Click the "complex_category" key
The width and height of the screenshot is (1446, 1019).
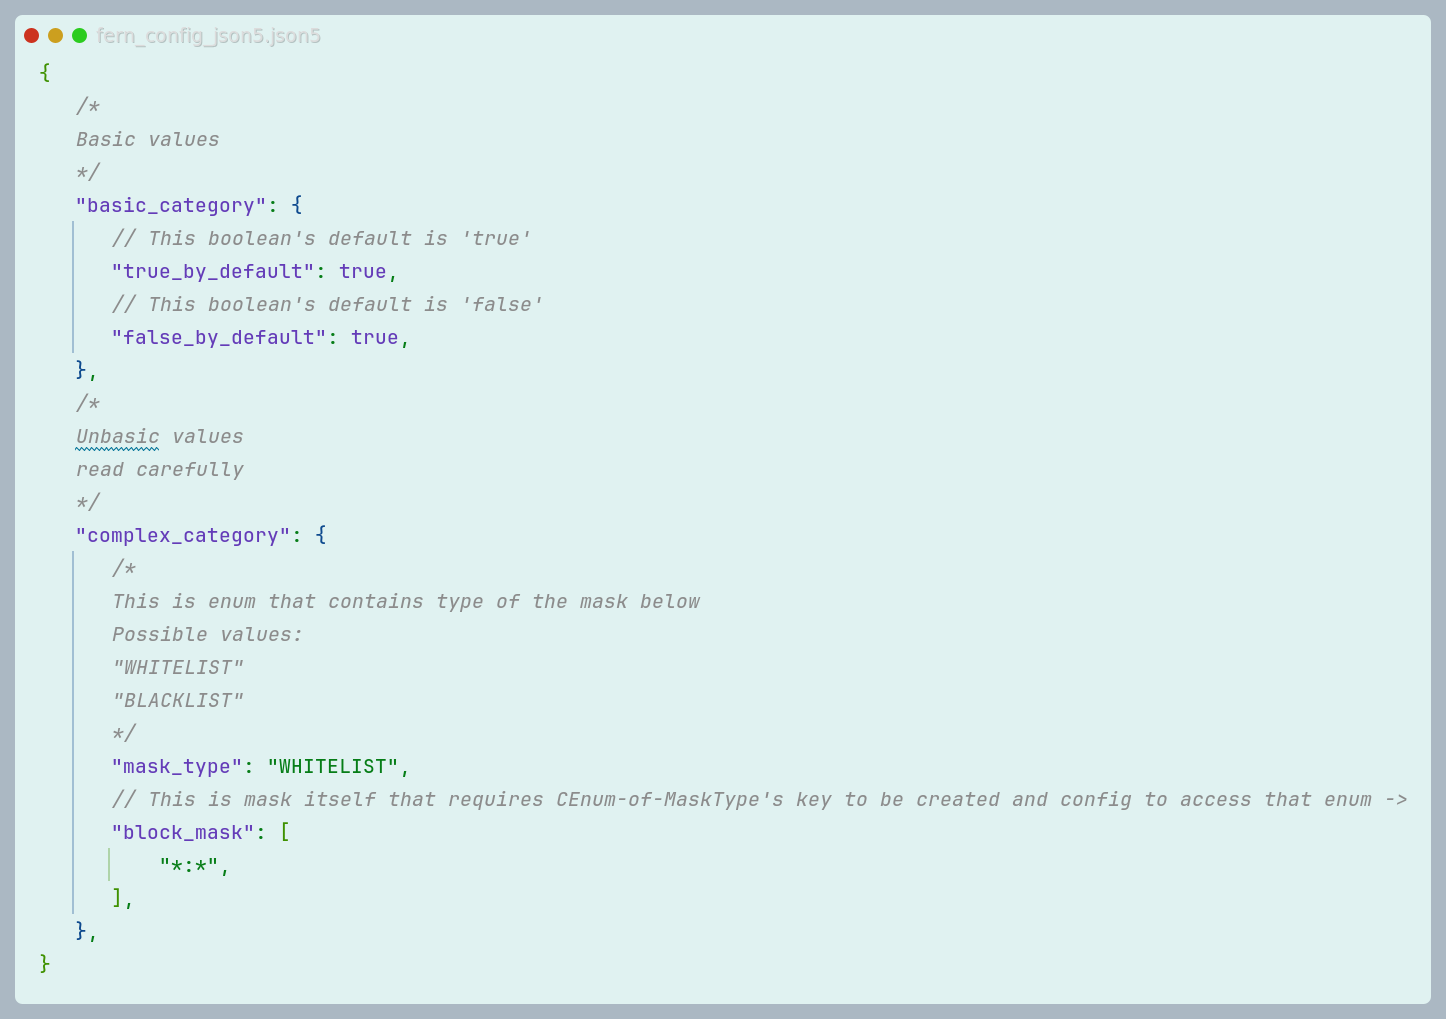click(183, 535)
